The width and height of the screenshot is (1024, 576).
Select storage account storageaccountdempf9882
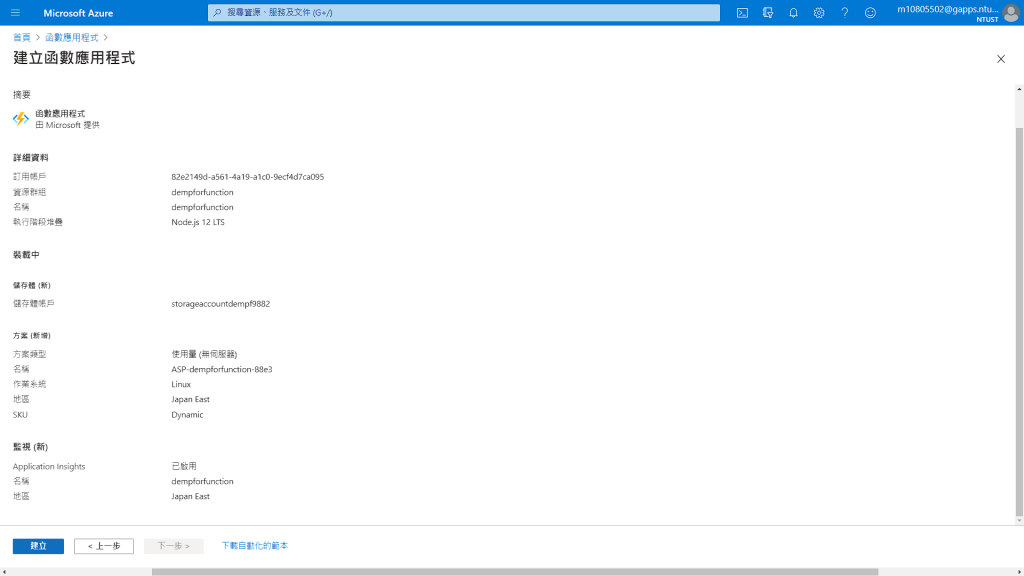point(221,304)
